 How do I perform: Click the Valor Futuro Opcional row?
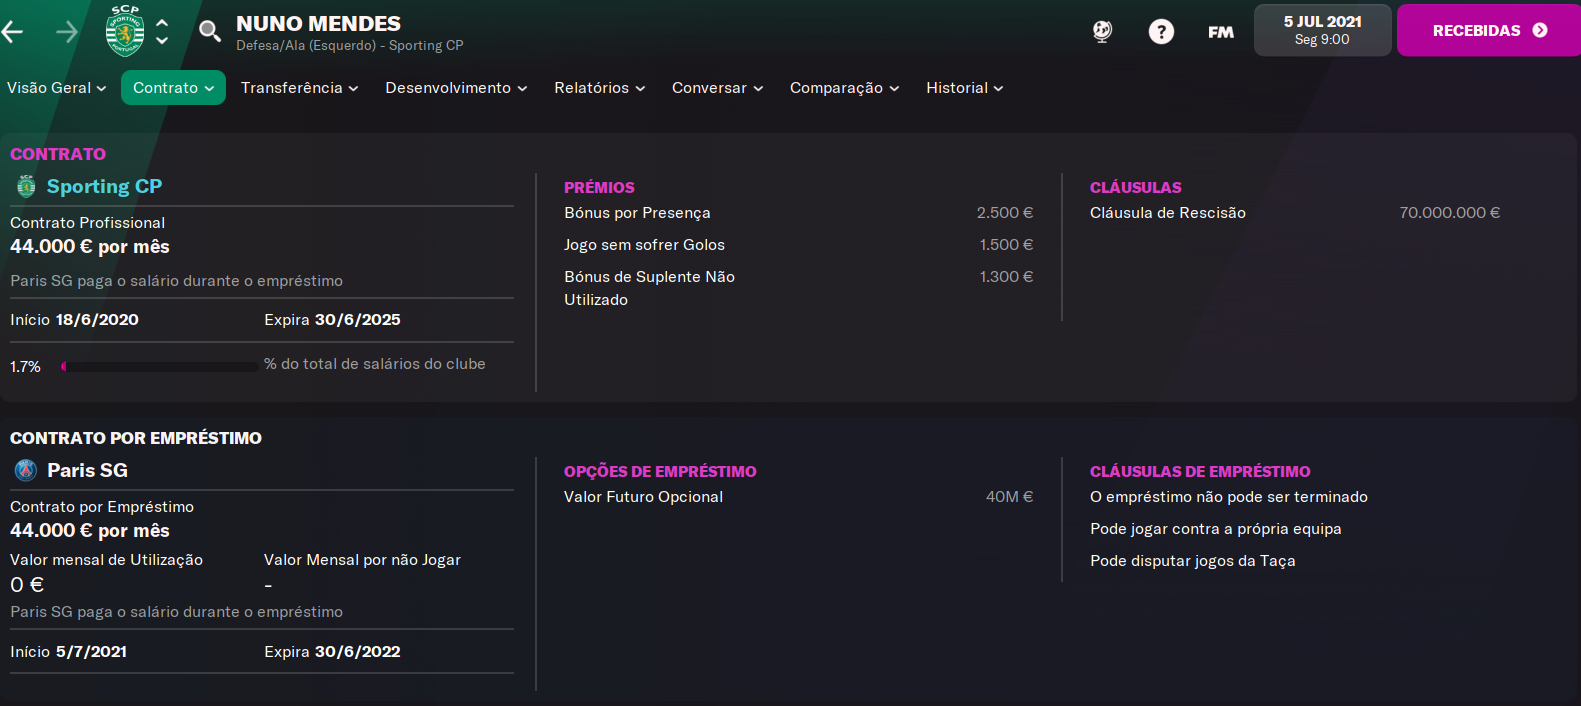(798, 497)
